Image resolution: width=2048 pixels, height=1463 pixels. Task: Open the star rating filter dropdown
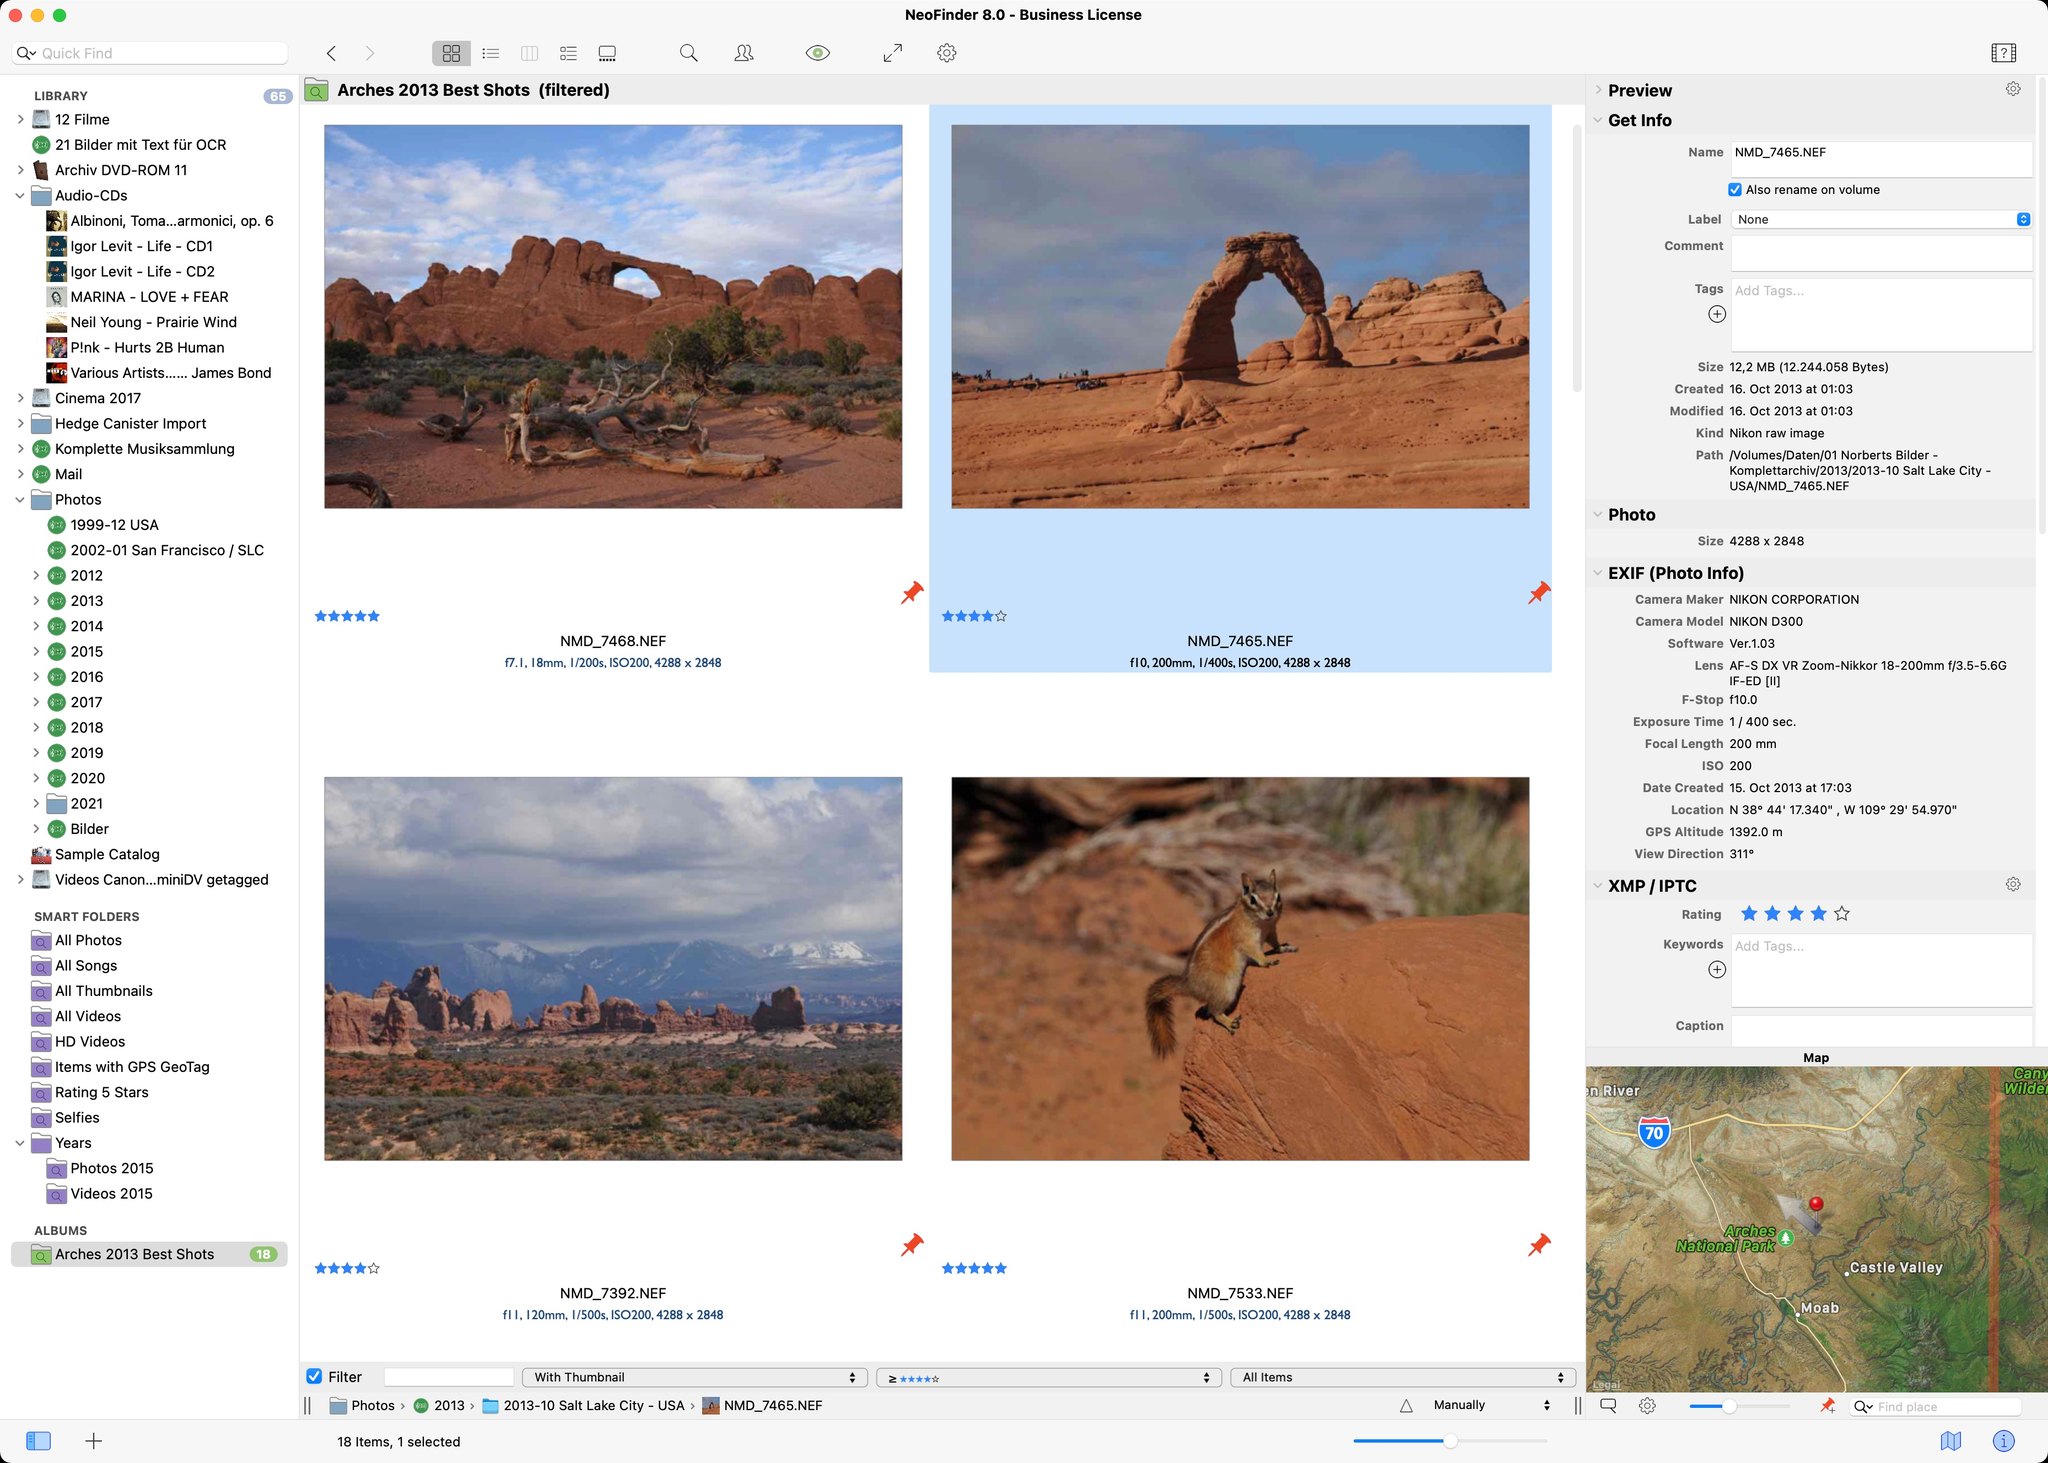click(x=1048, y=1377)
